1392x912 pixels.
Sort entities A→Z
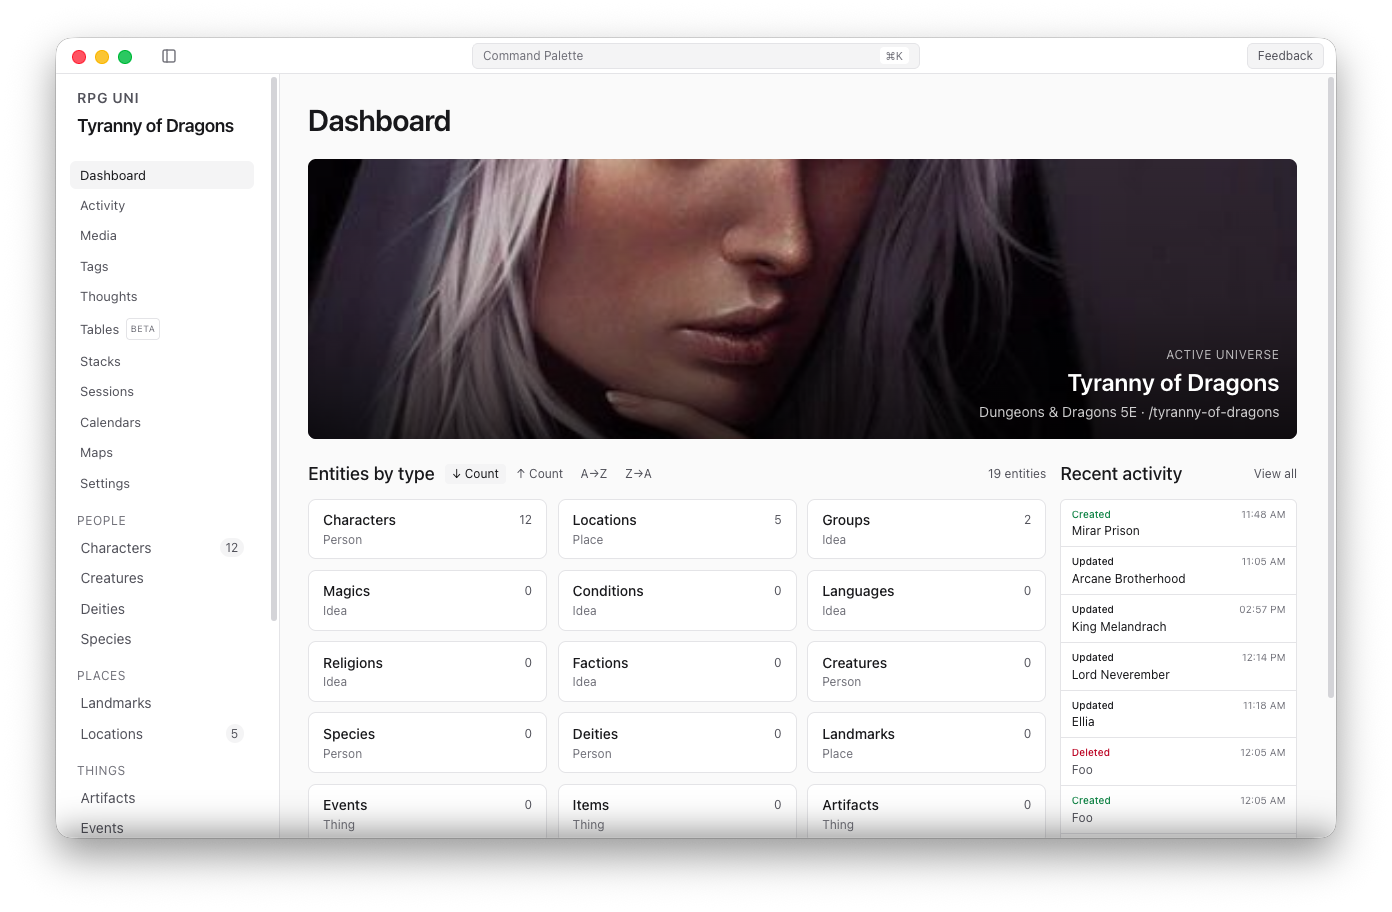pos(594,474)
